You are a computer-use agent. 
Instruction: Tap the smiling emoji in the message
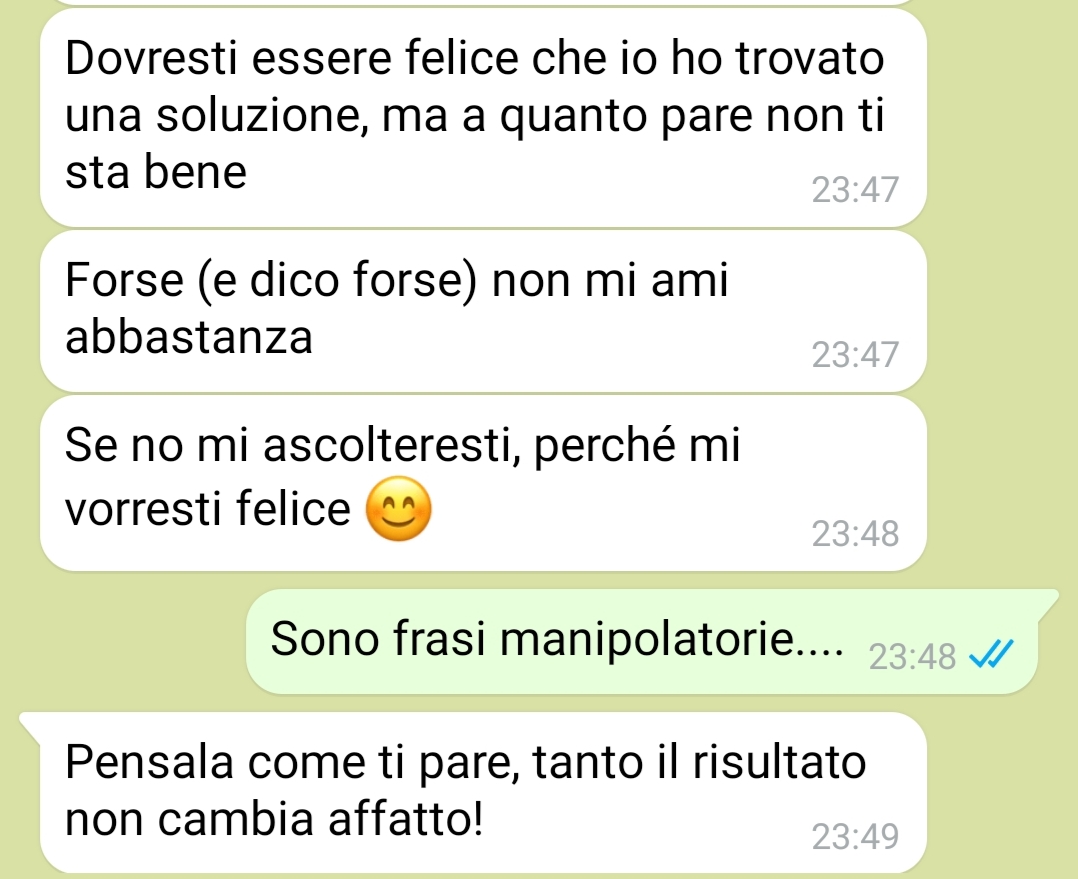pyautogui.click(x=398, y=509)
